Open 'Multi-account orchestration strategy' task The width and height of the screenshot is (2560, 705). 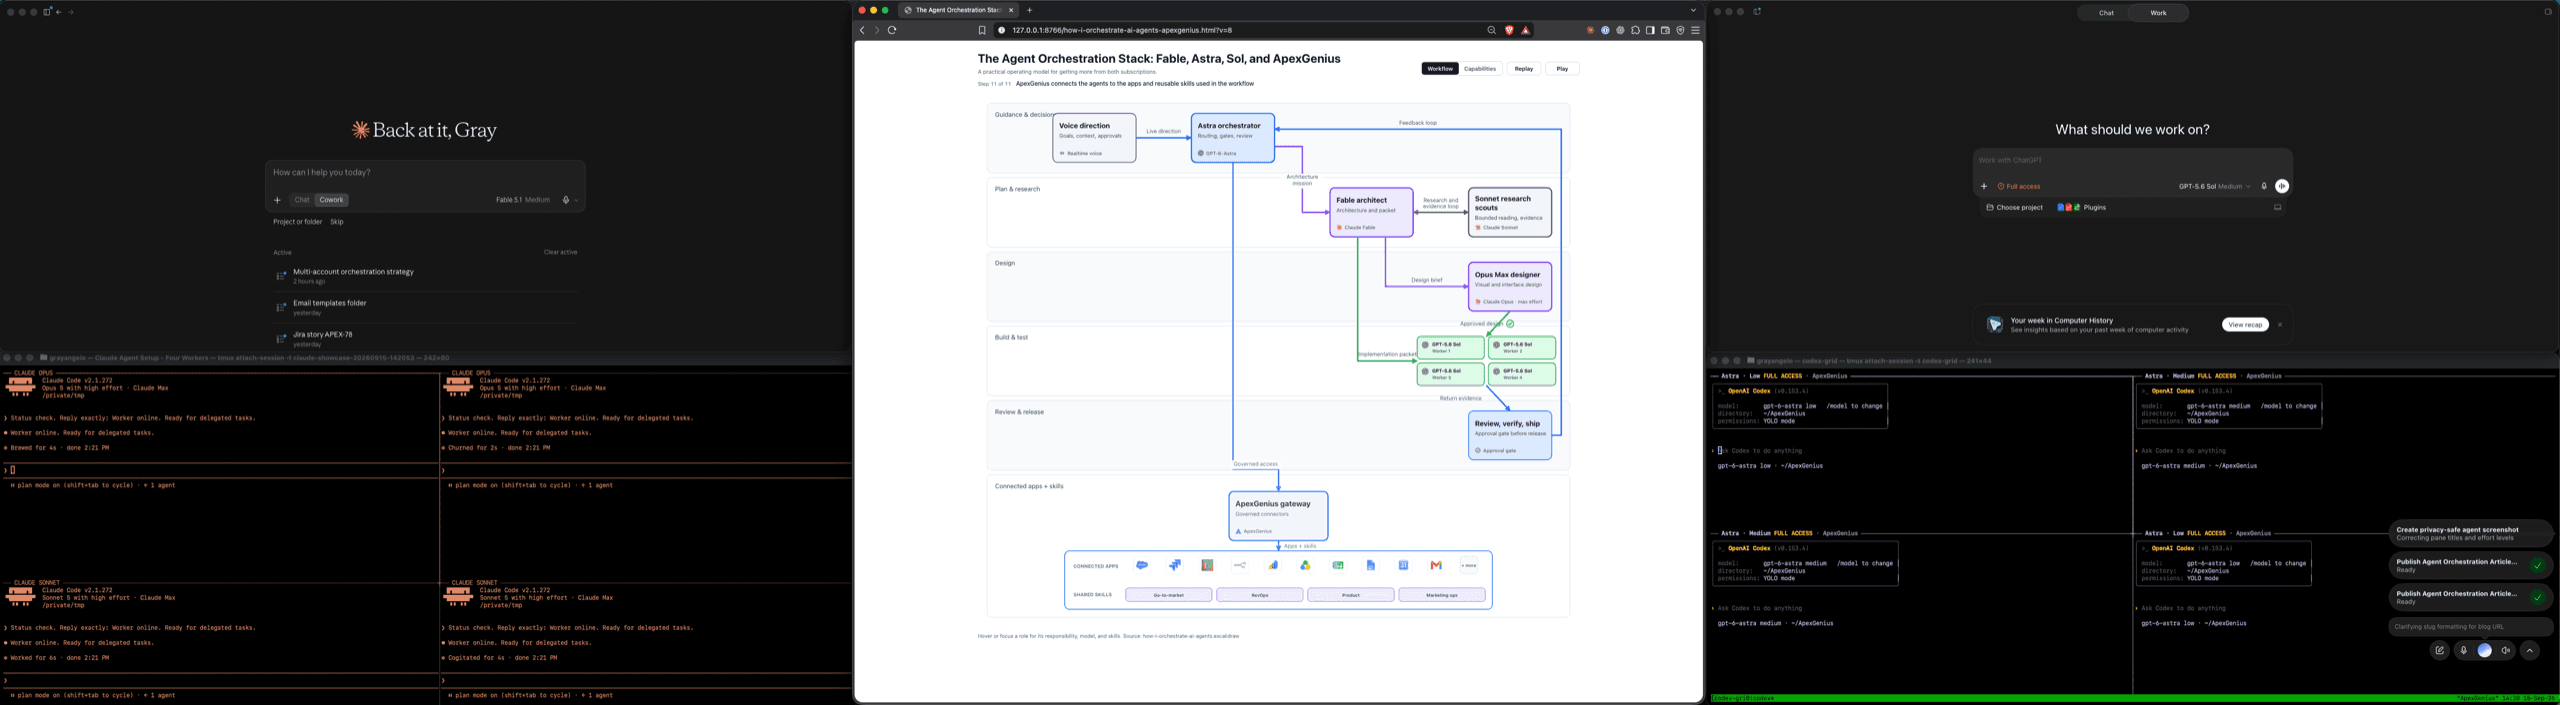(425, 276)
